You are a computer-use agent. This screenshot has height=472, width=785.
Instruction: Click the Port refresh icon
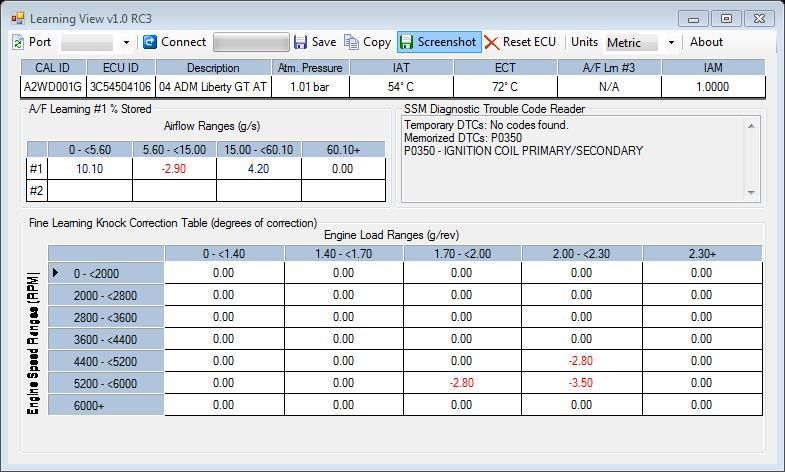pyautogui.click(x=18, y=42)
